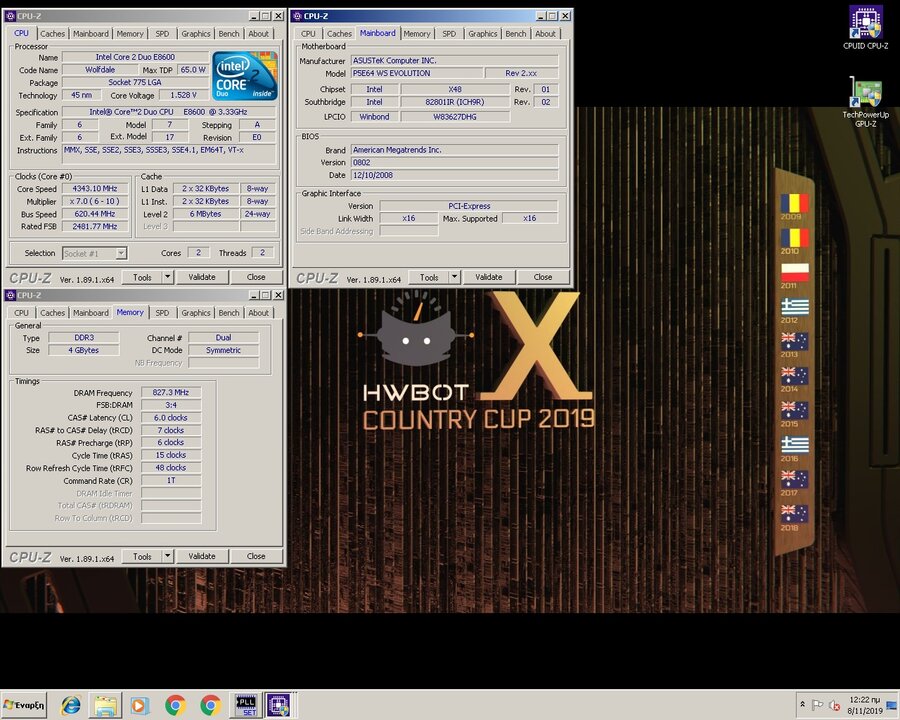Click Core Voltage value 1.528 V
900x720 pixels.
pyautogui.click(x=184, y=95)
